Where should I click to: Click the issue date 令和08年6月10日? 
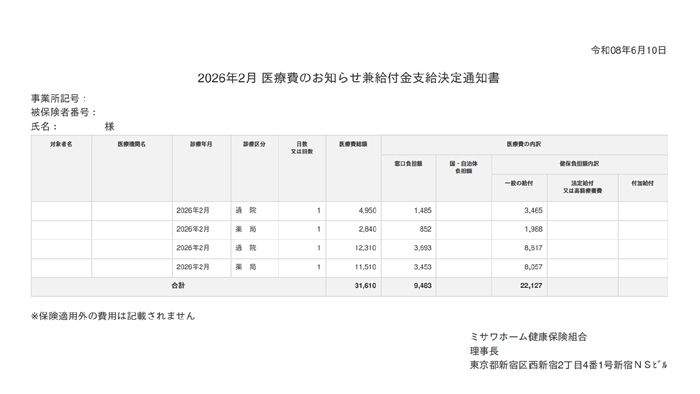point(629,50)
